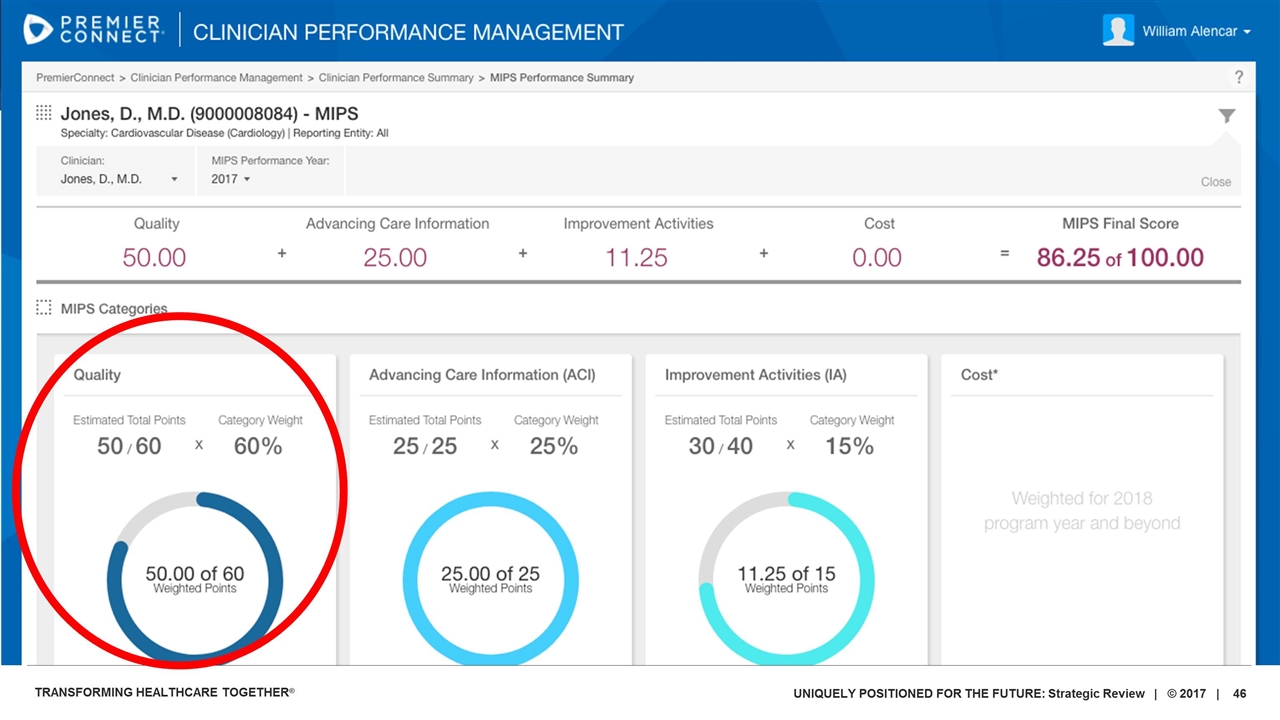Screen dimensions: 1280x720
Task: Click the Cost score 0.00
Action: 877,257
